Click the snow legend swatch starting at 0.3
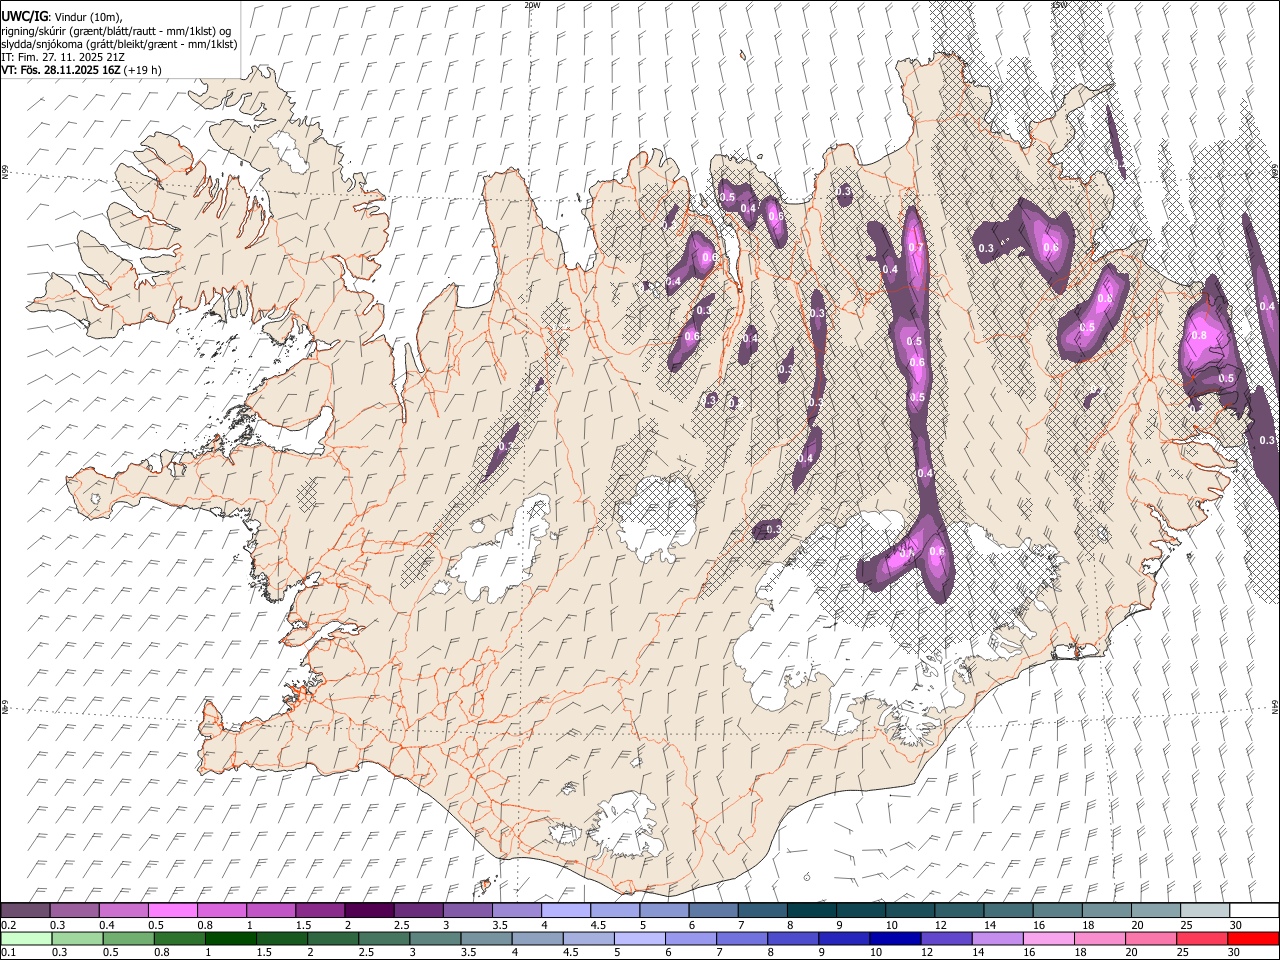 tap(75, 911)
